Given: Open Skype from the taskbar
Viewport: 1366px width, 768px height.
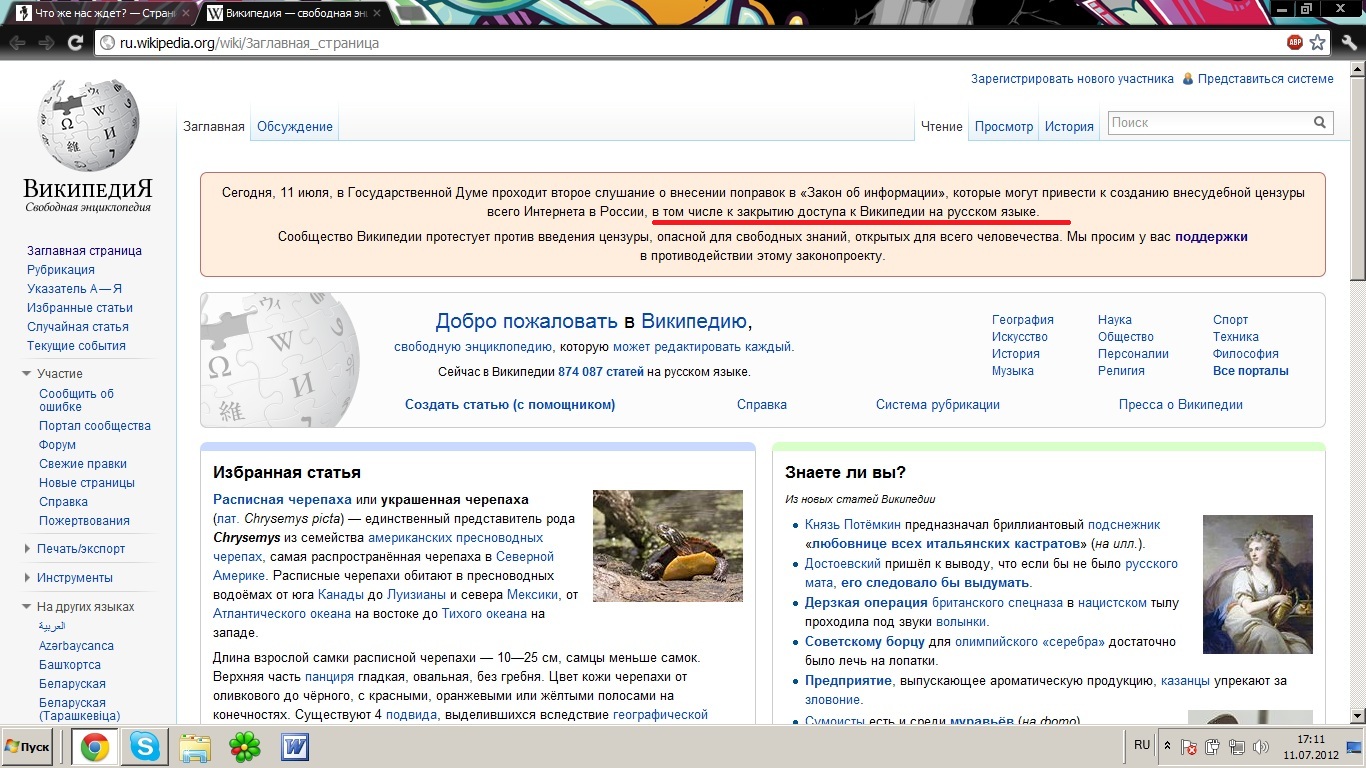Looking at the screenshot, I should tap(144, 747).
